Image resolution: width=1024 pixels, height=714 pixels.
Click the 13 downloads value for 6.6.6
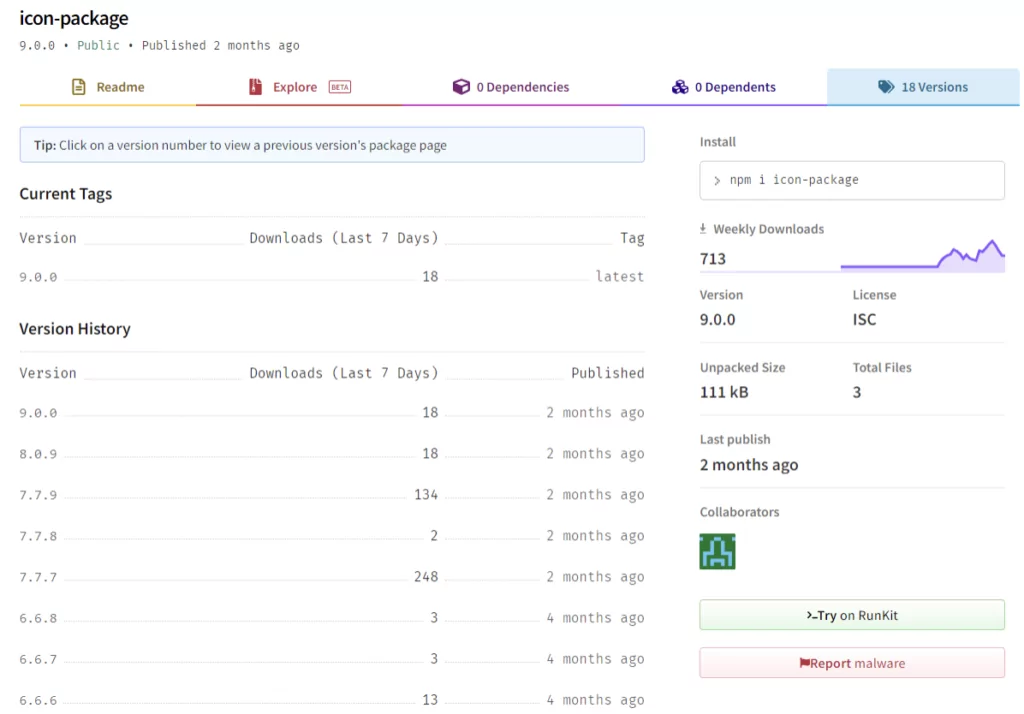pyautogui.click(x=430, y=700)
